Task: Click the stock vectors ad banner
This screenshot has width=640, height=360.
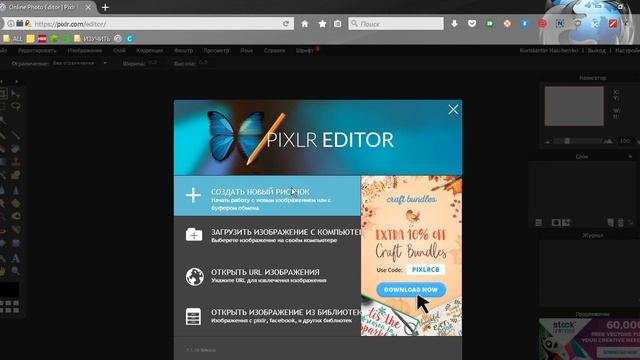Action: tap(589, 339)
